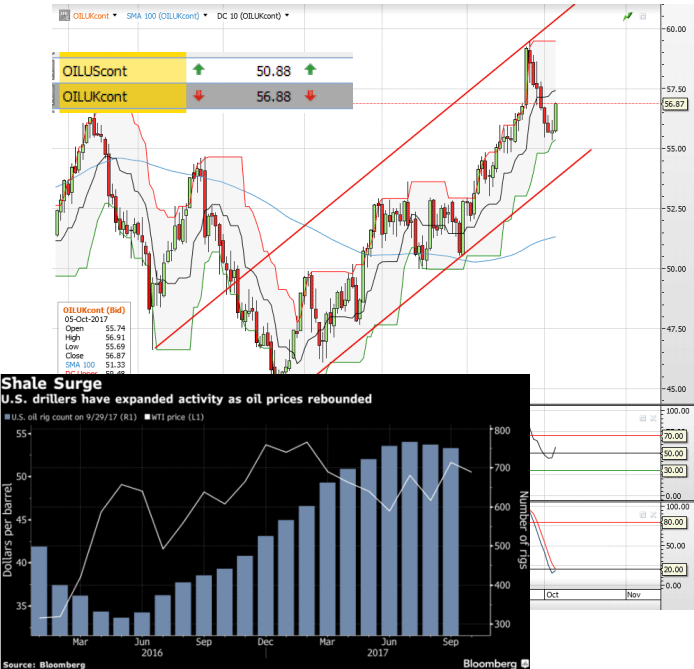Select the OILUScont watchlist row

pos(203,70)
